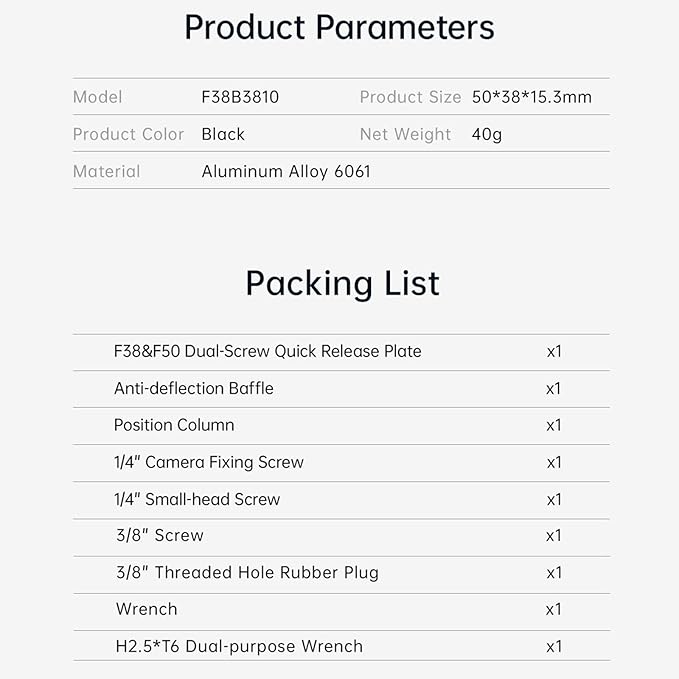Image resolution: width=679 pixels, height=679 pixels.
Task: Click the Model label
Action: click(x=98, y=97)
